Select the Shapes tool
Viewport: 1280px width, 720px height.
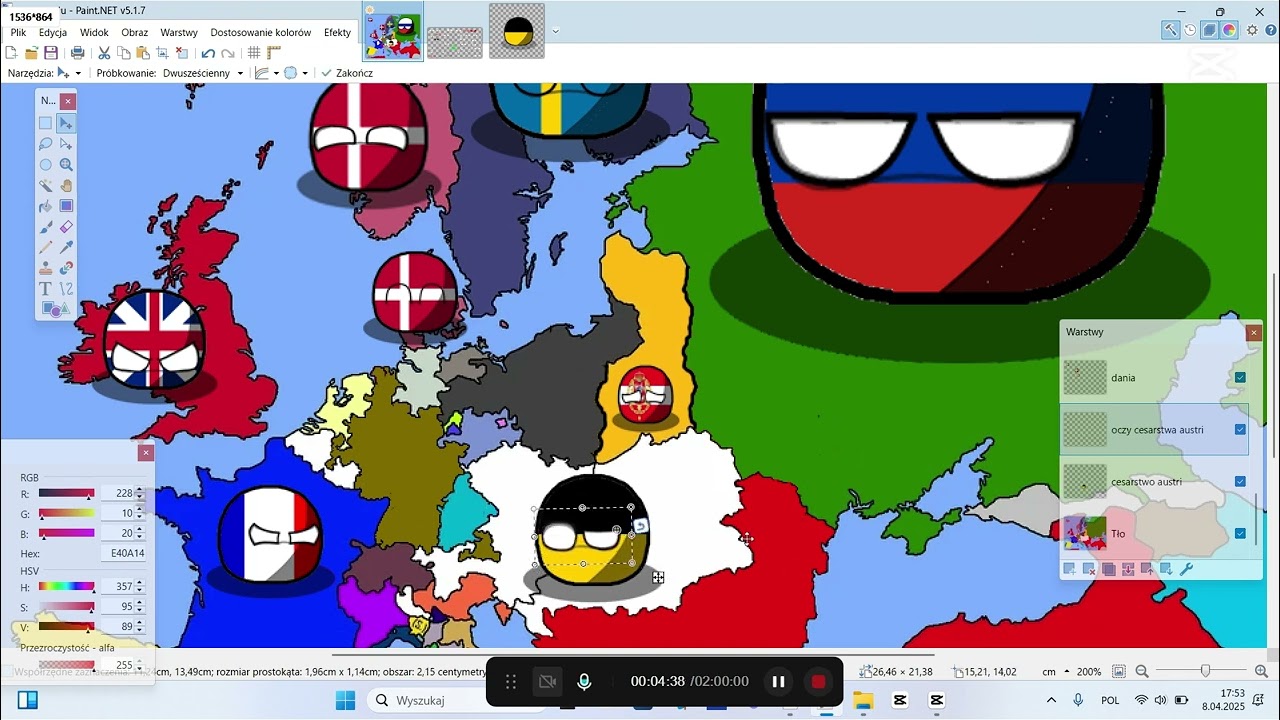(55, 310)
